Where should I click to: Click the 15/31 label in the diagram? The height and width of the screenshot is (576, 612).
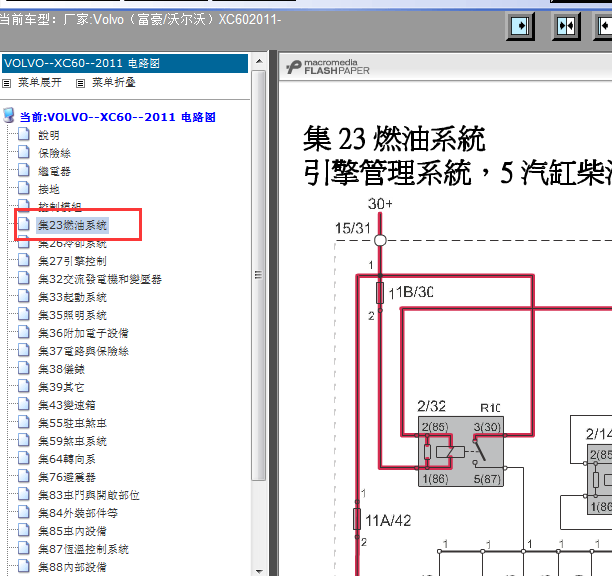pyautogui.click(x=353, y=228)
